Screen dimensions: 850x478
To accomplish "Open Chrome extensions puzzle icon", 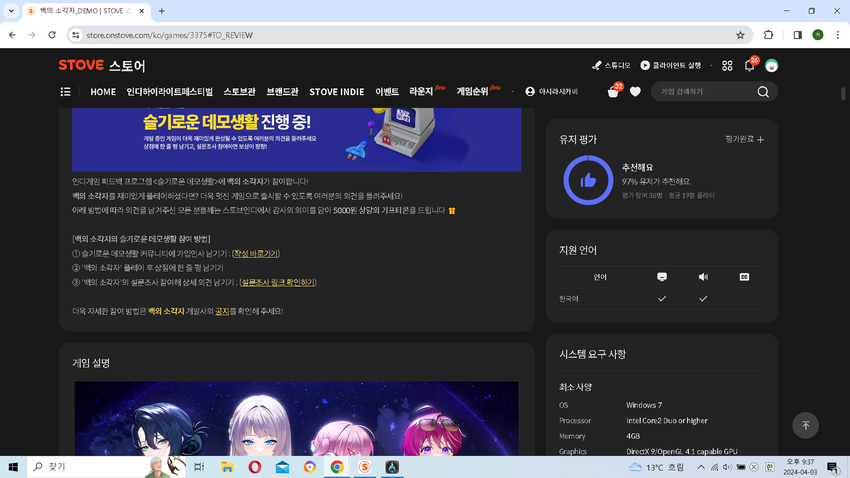I will coord(768,35).
